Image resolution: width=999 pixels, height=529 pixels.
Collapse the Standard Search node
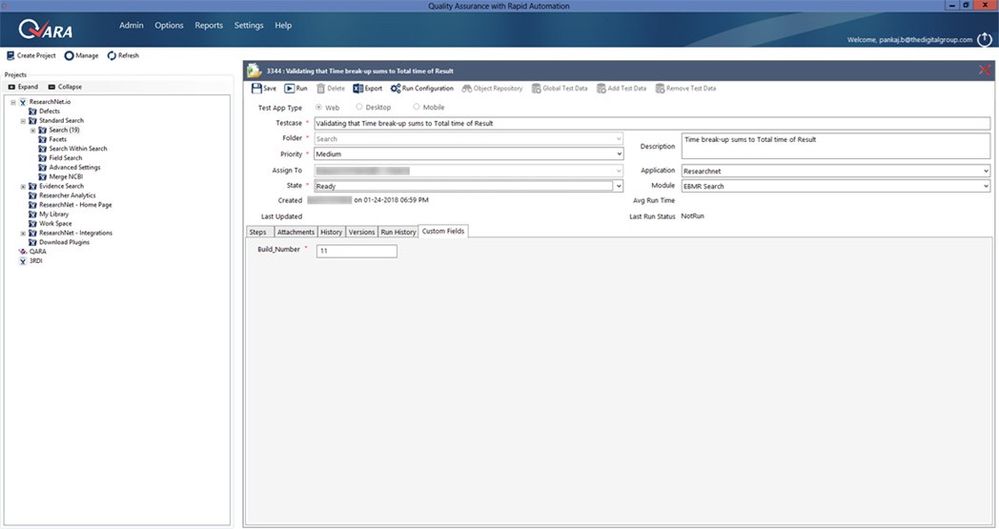coord(23,121)
